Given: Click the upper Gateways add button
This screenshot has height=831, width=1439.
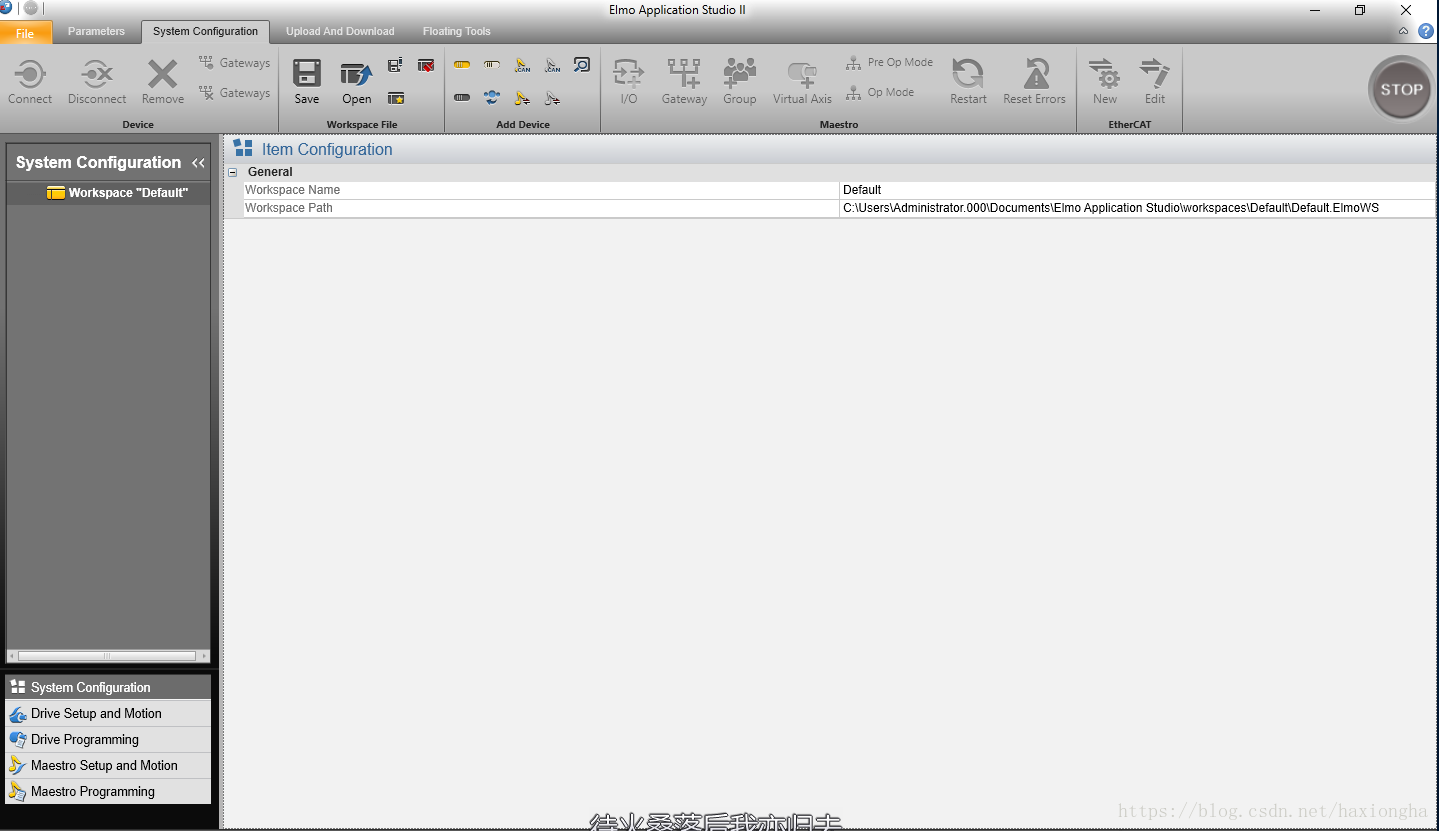Looking at the screenshot, I should click(235, 63).
